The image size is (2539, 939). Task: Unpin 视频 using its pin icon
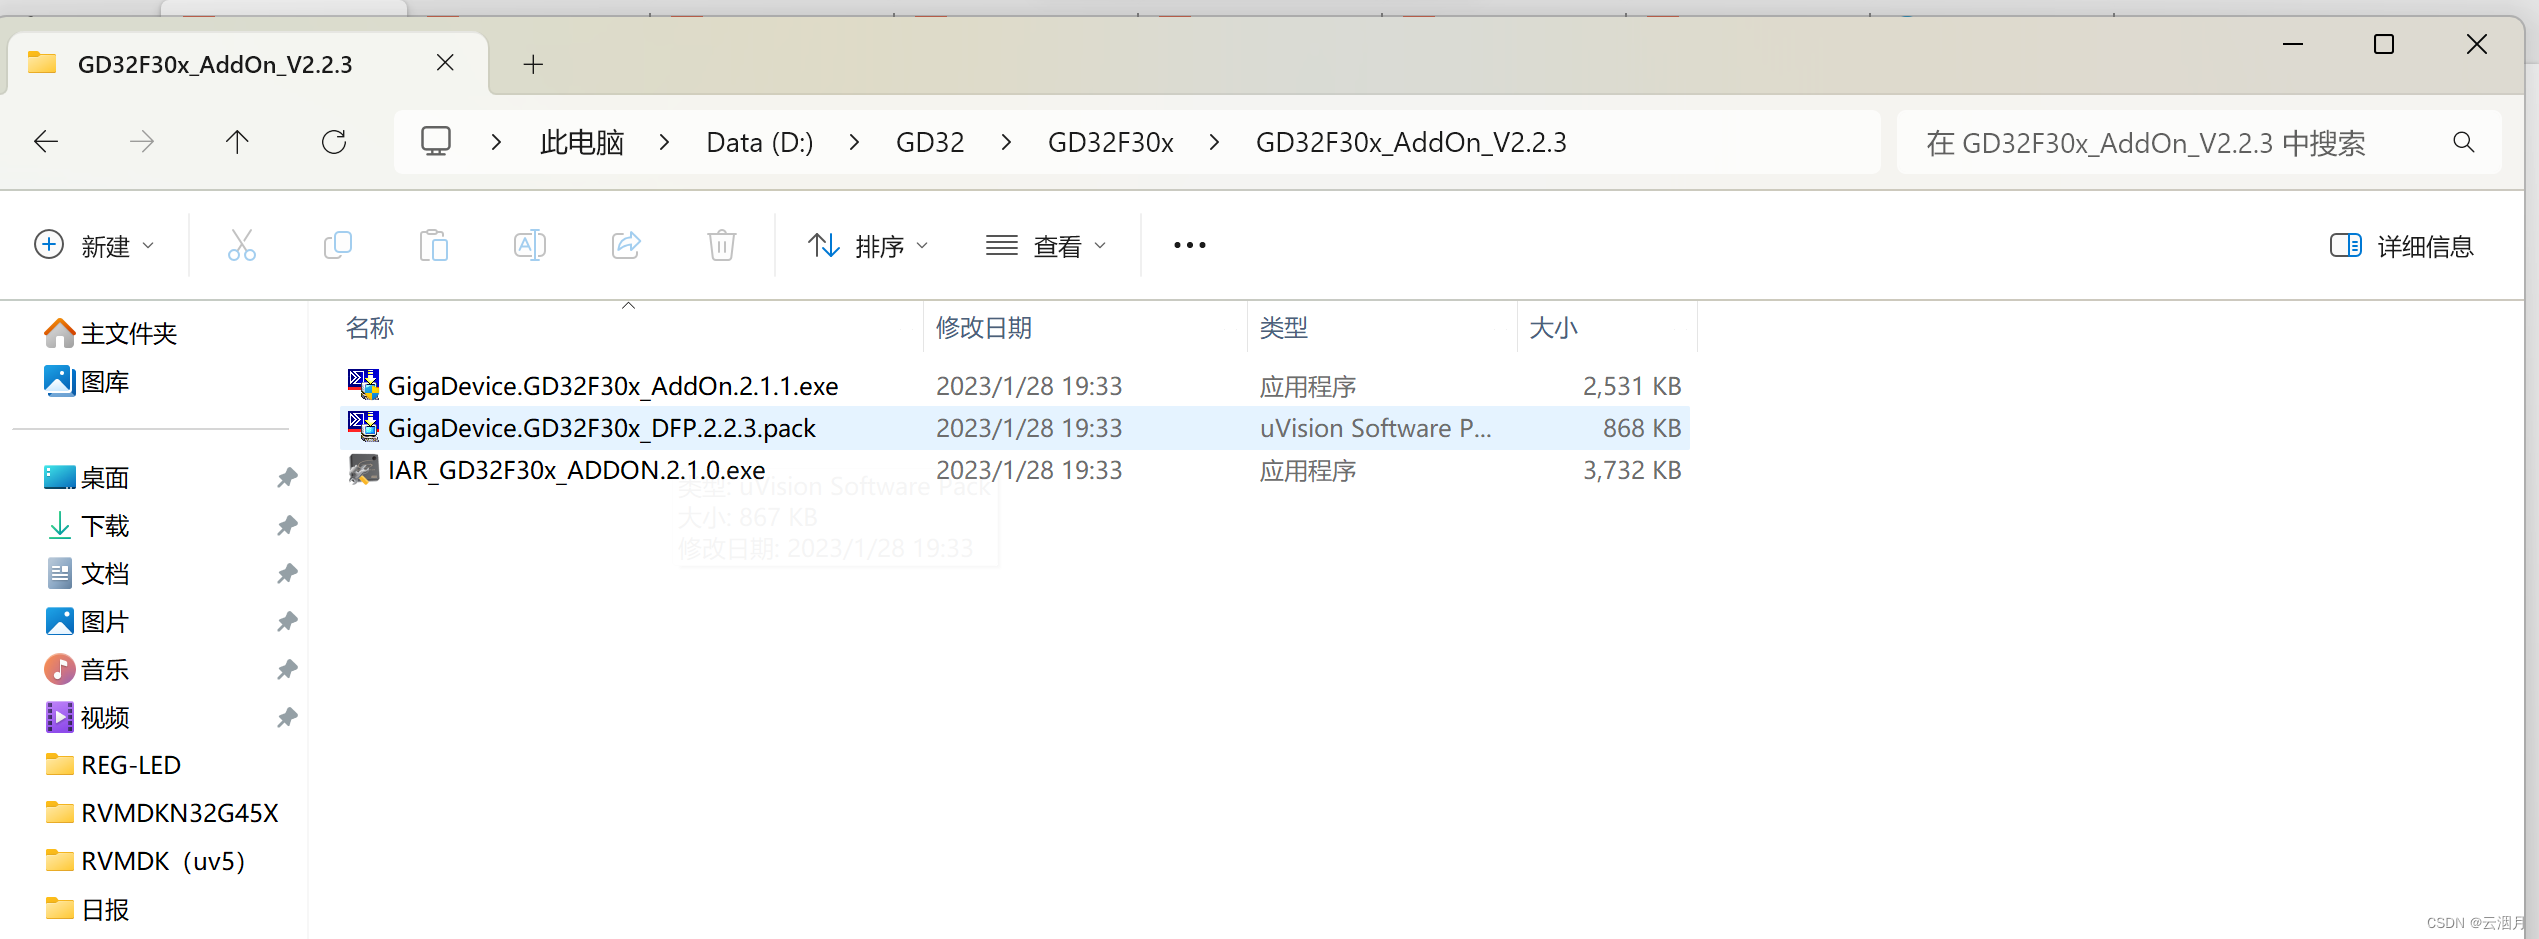[x=287, y=718]
